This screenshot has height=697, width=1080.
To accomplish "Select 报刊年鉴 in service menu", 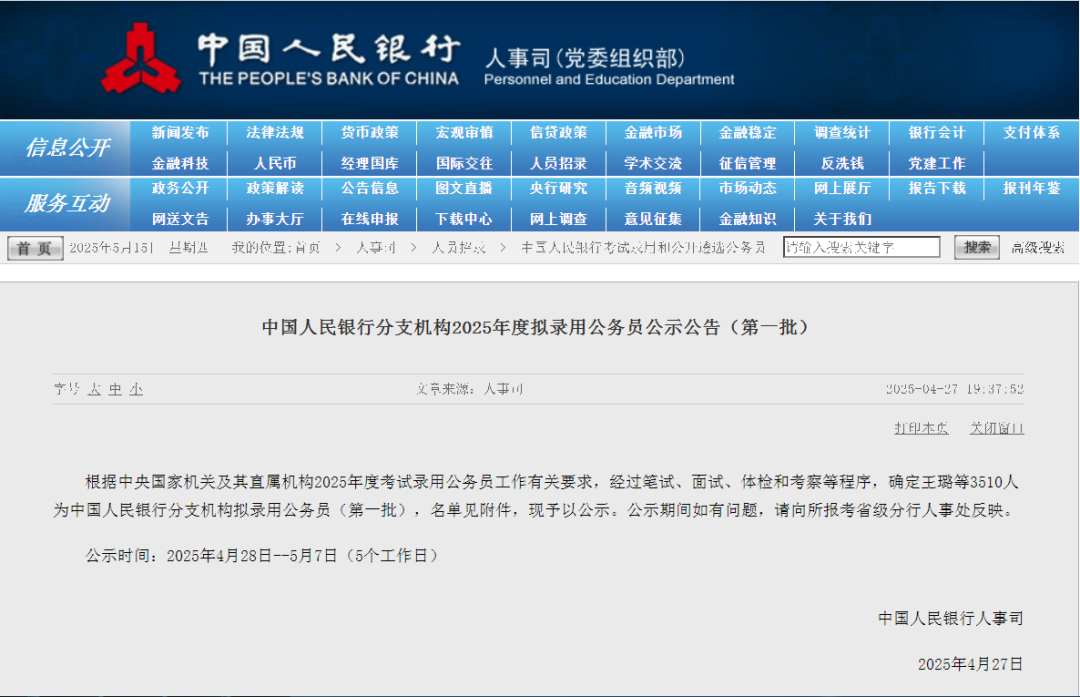I will tap(1031, 188).
